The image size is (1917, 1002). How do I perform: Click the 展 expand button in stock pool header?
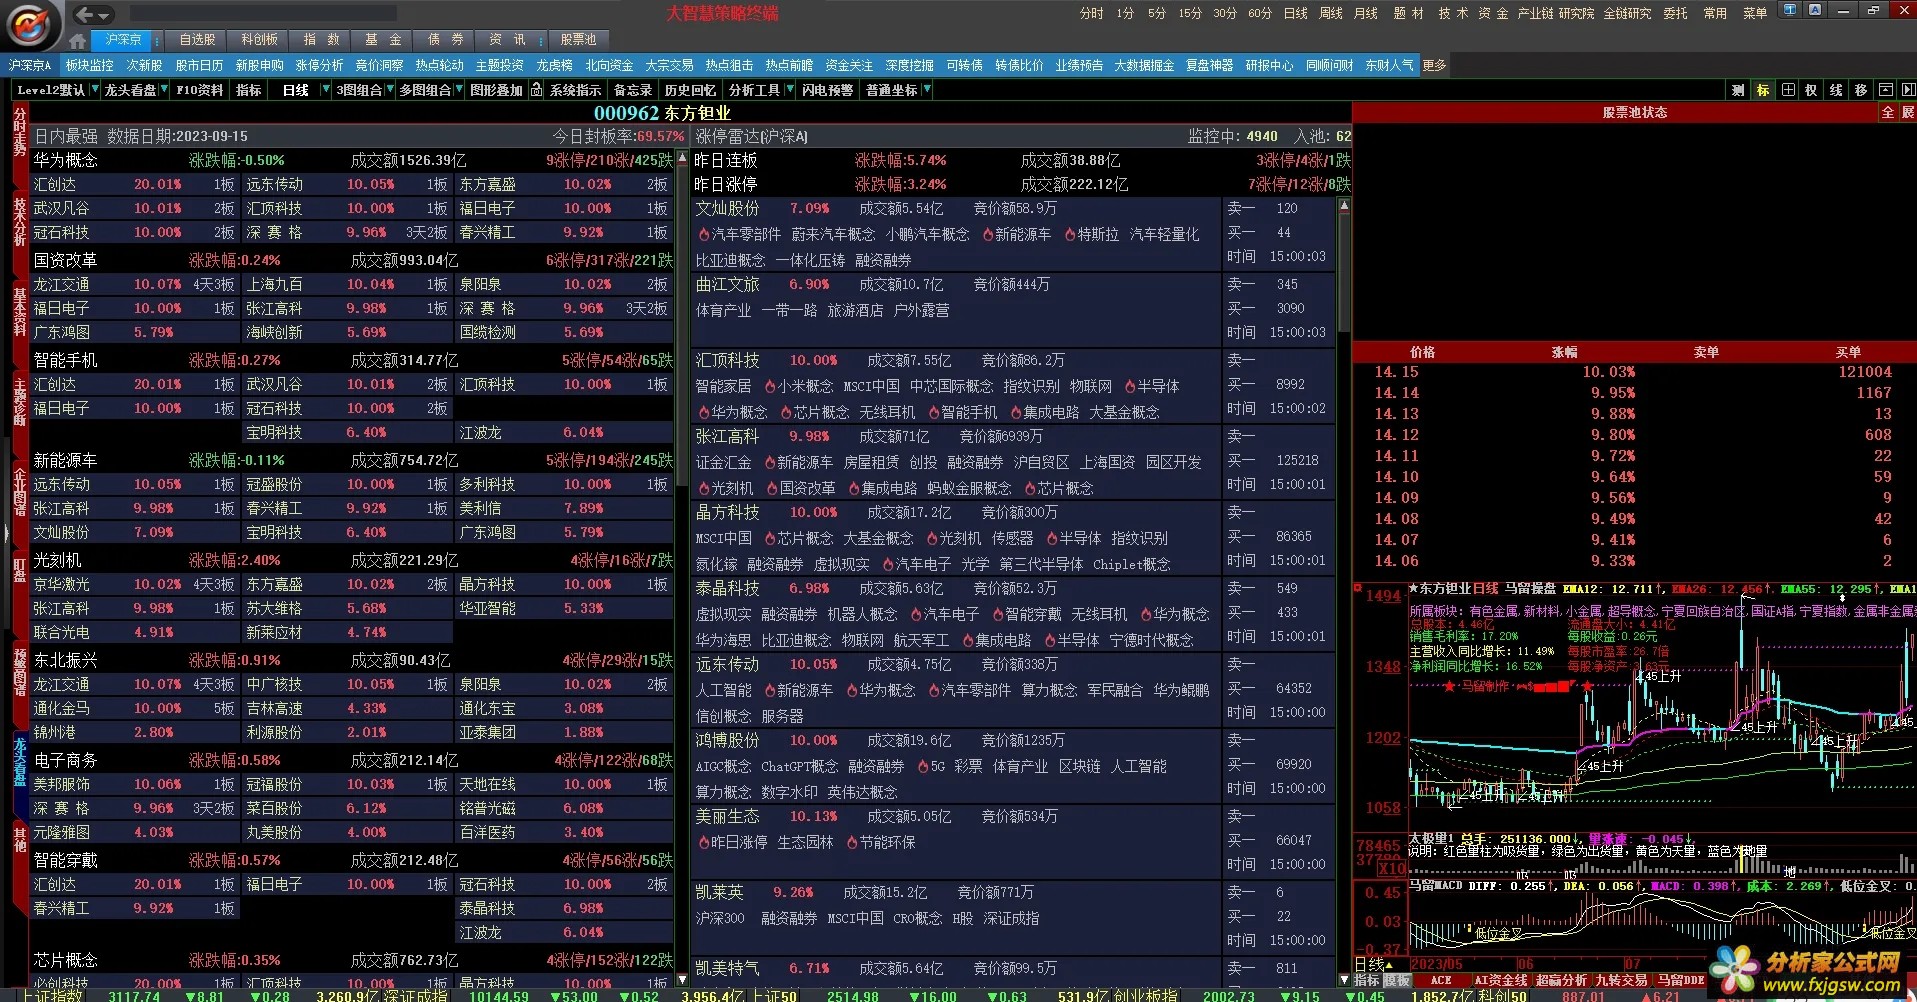[x=1907, y=113]
